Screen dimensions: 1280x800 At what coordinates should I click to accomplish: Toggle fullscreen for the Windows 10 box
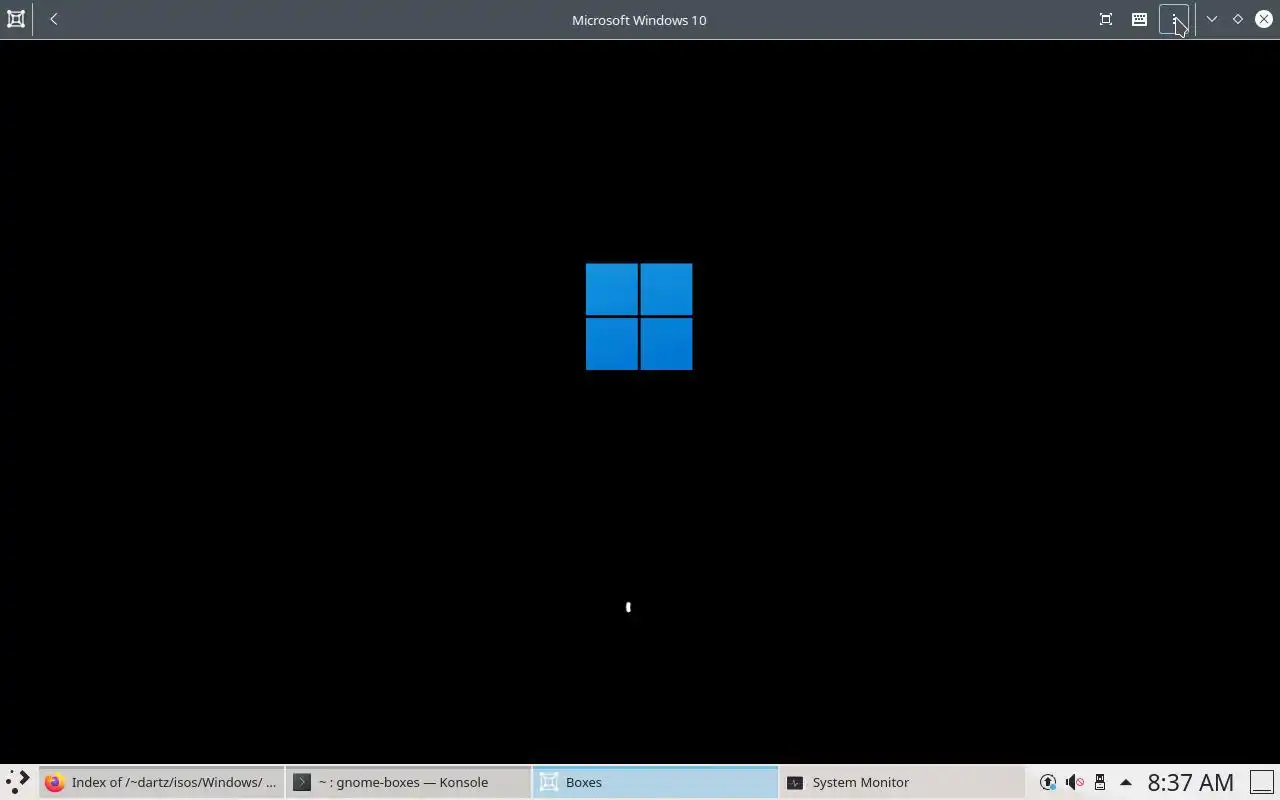1106,19
